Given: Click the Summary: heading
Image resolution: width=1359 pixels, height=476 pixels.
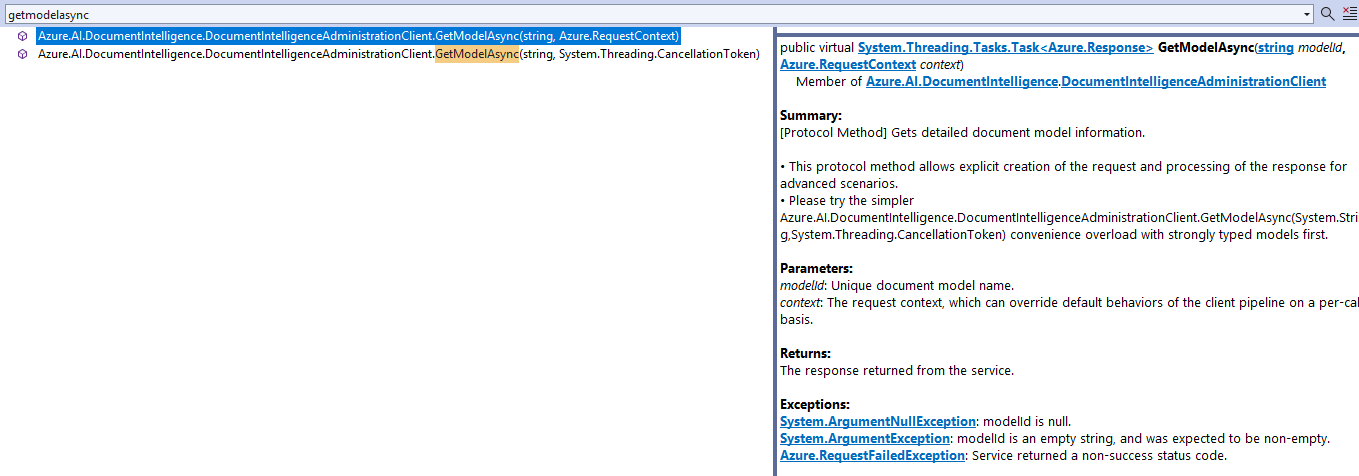Looking at the screenshot, I should click(811, 115).
